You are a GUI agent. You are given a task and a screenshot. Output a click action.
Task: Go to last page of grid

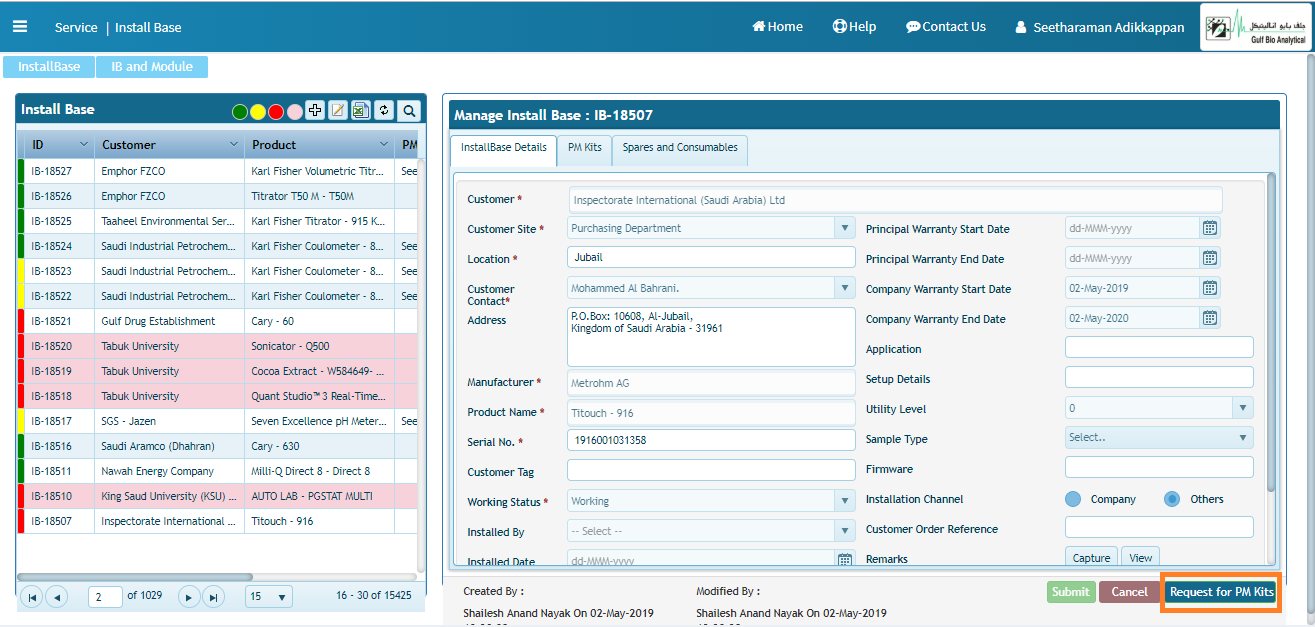pos(213,597)
